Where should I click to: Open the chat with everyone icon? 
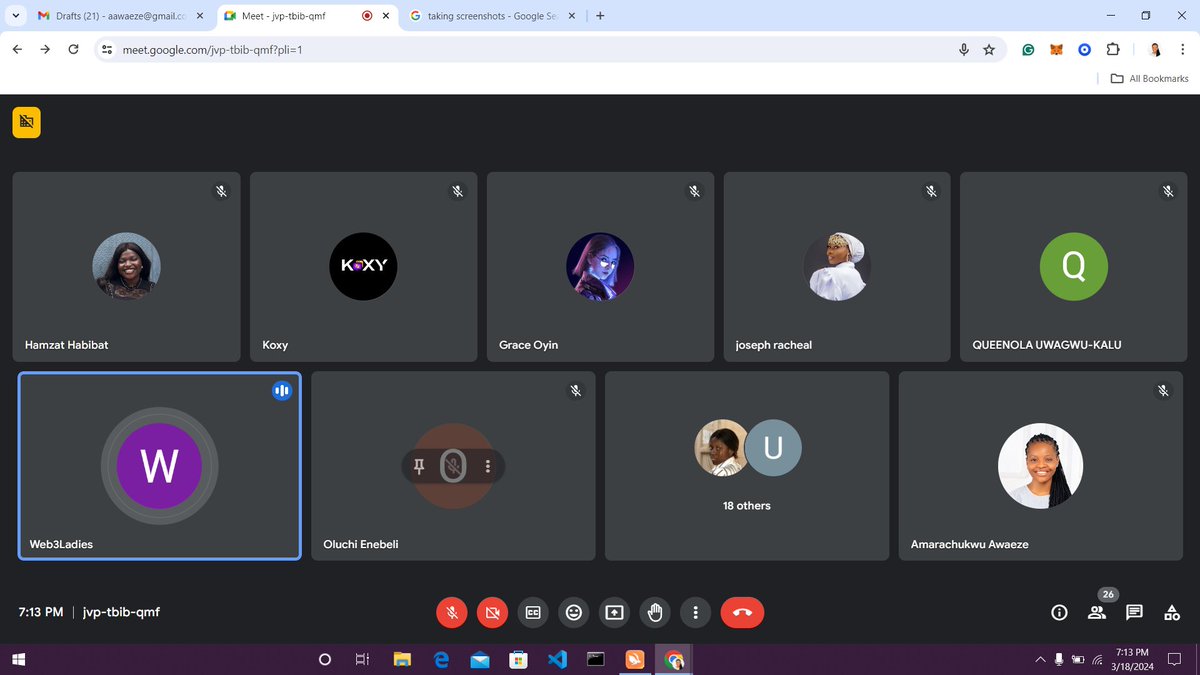point(1134,612)
